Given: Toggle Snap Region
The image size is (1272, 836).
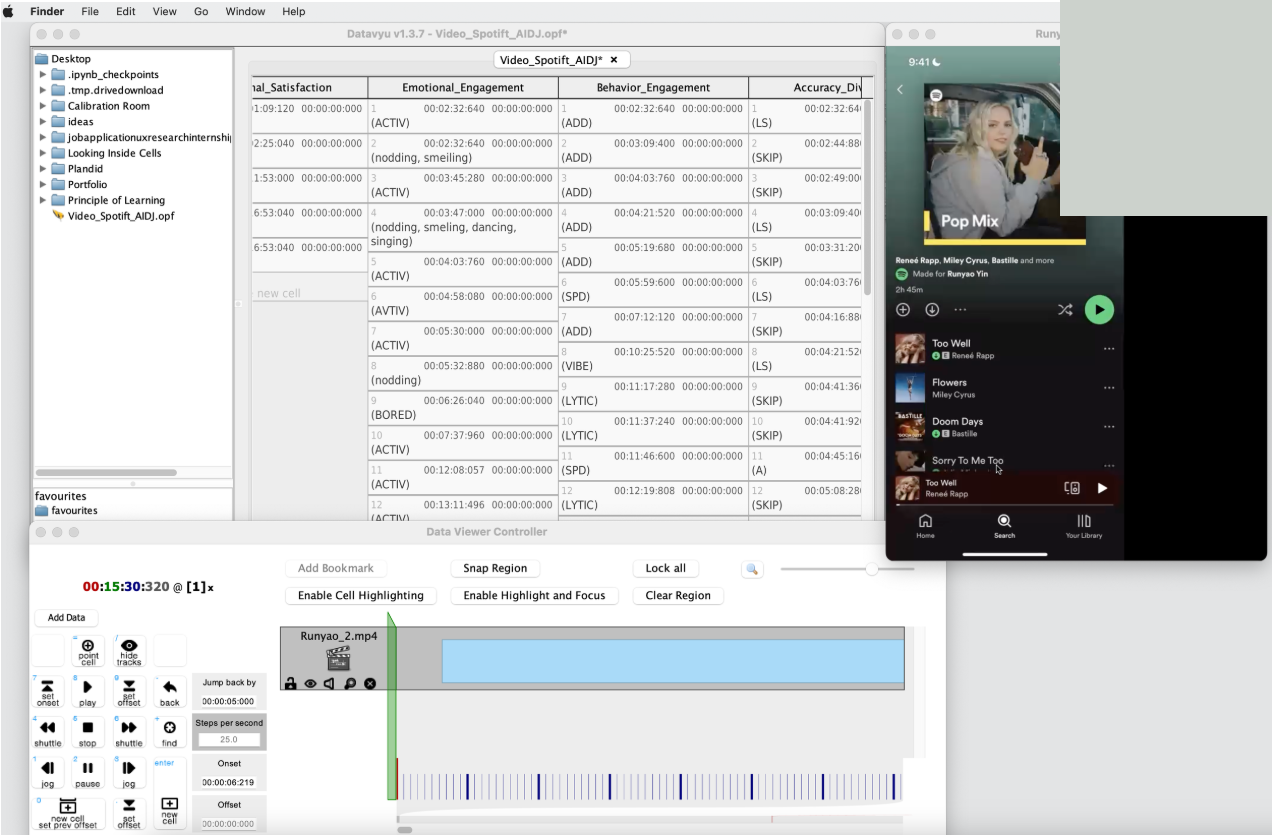Looking at the screenshot, I should click(495, 568).
